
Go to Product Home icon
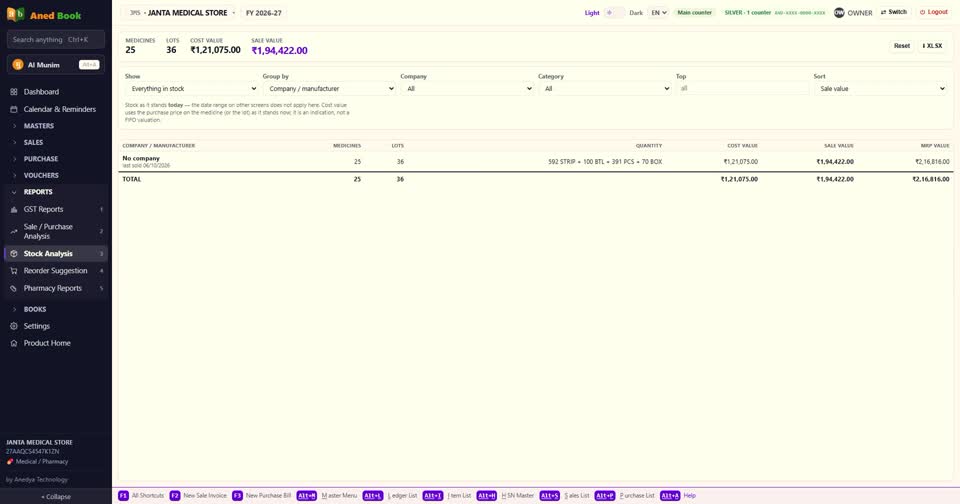point(13,344)
